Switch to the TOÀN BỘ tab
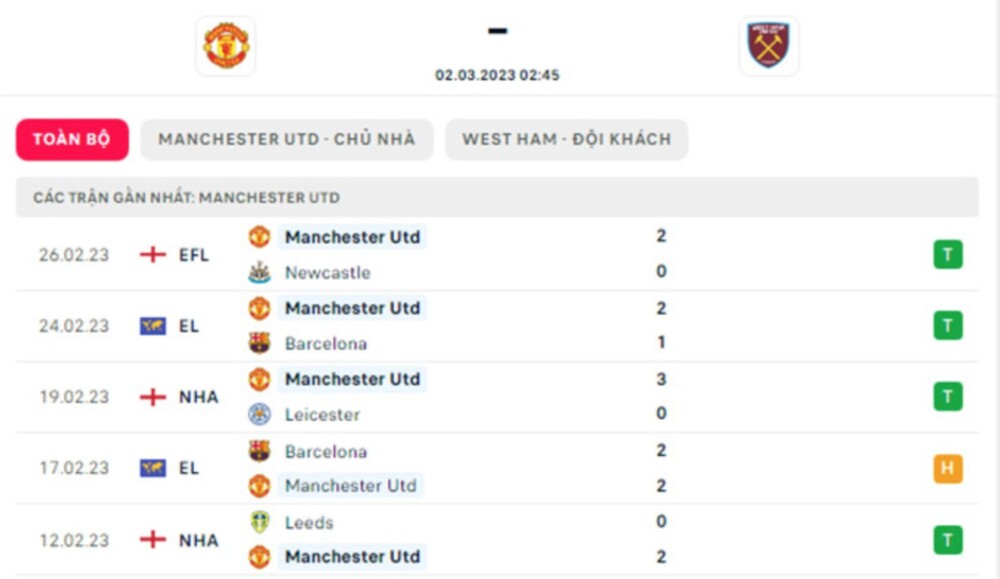Screen dimensions: 1000x579 tap(71, 139)
